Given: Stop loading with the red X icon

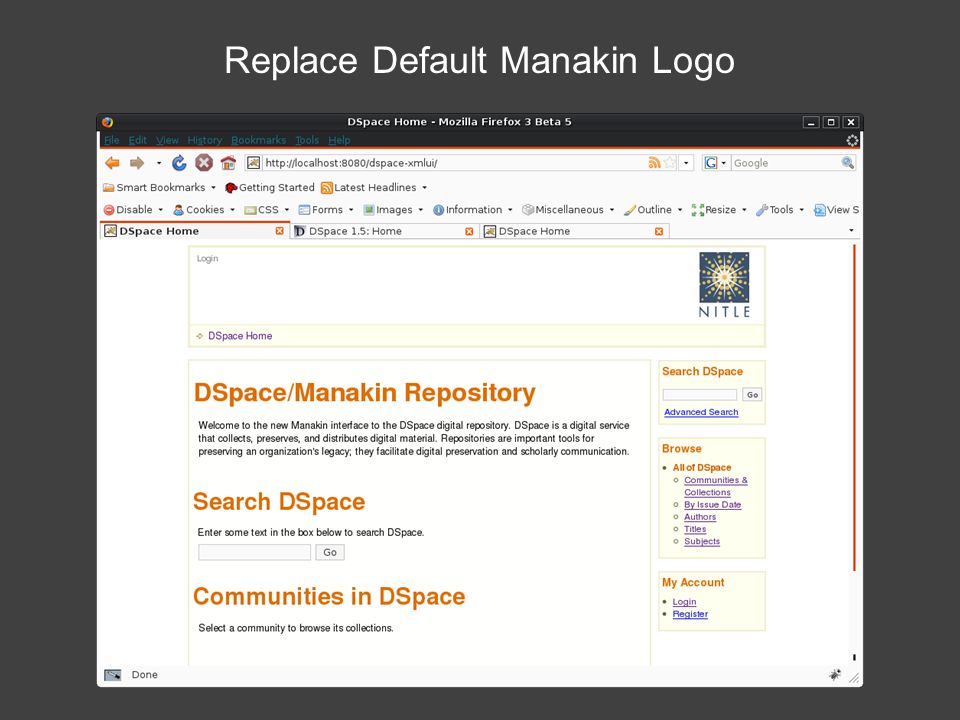Looking at the screenshot, I should (203, 163).
